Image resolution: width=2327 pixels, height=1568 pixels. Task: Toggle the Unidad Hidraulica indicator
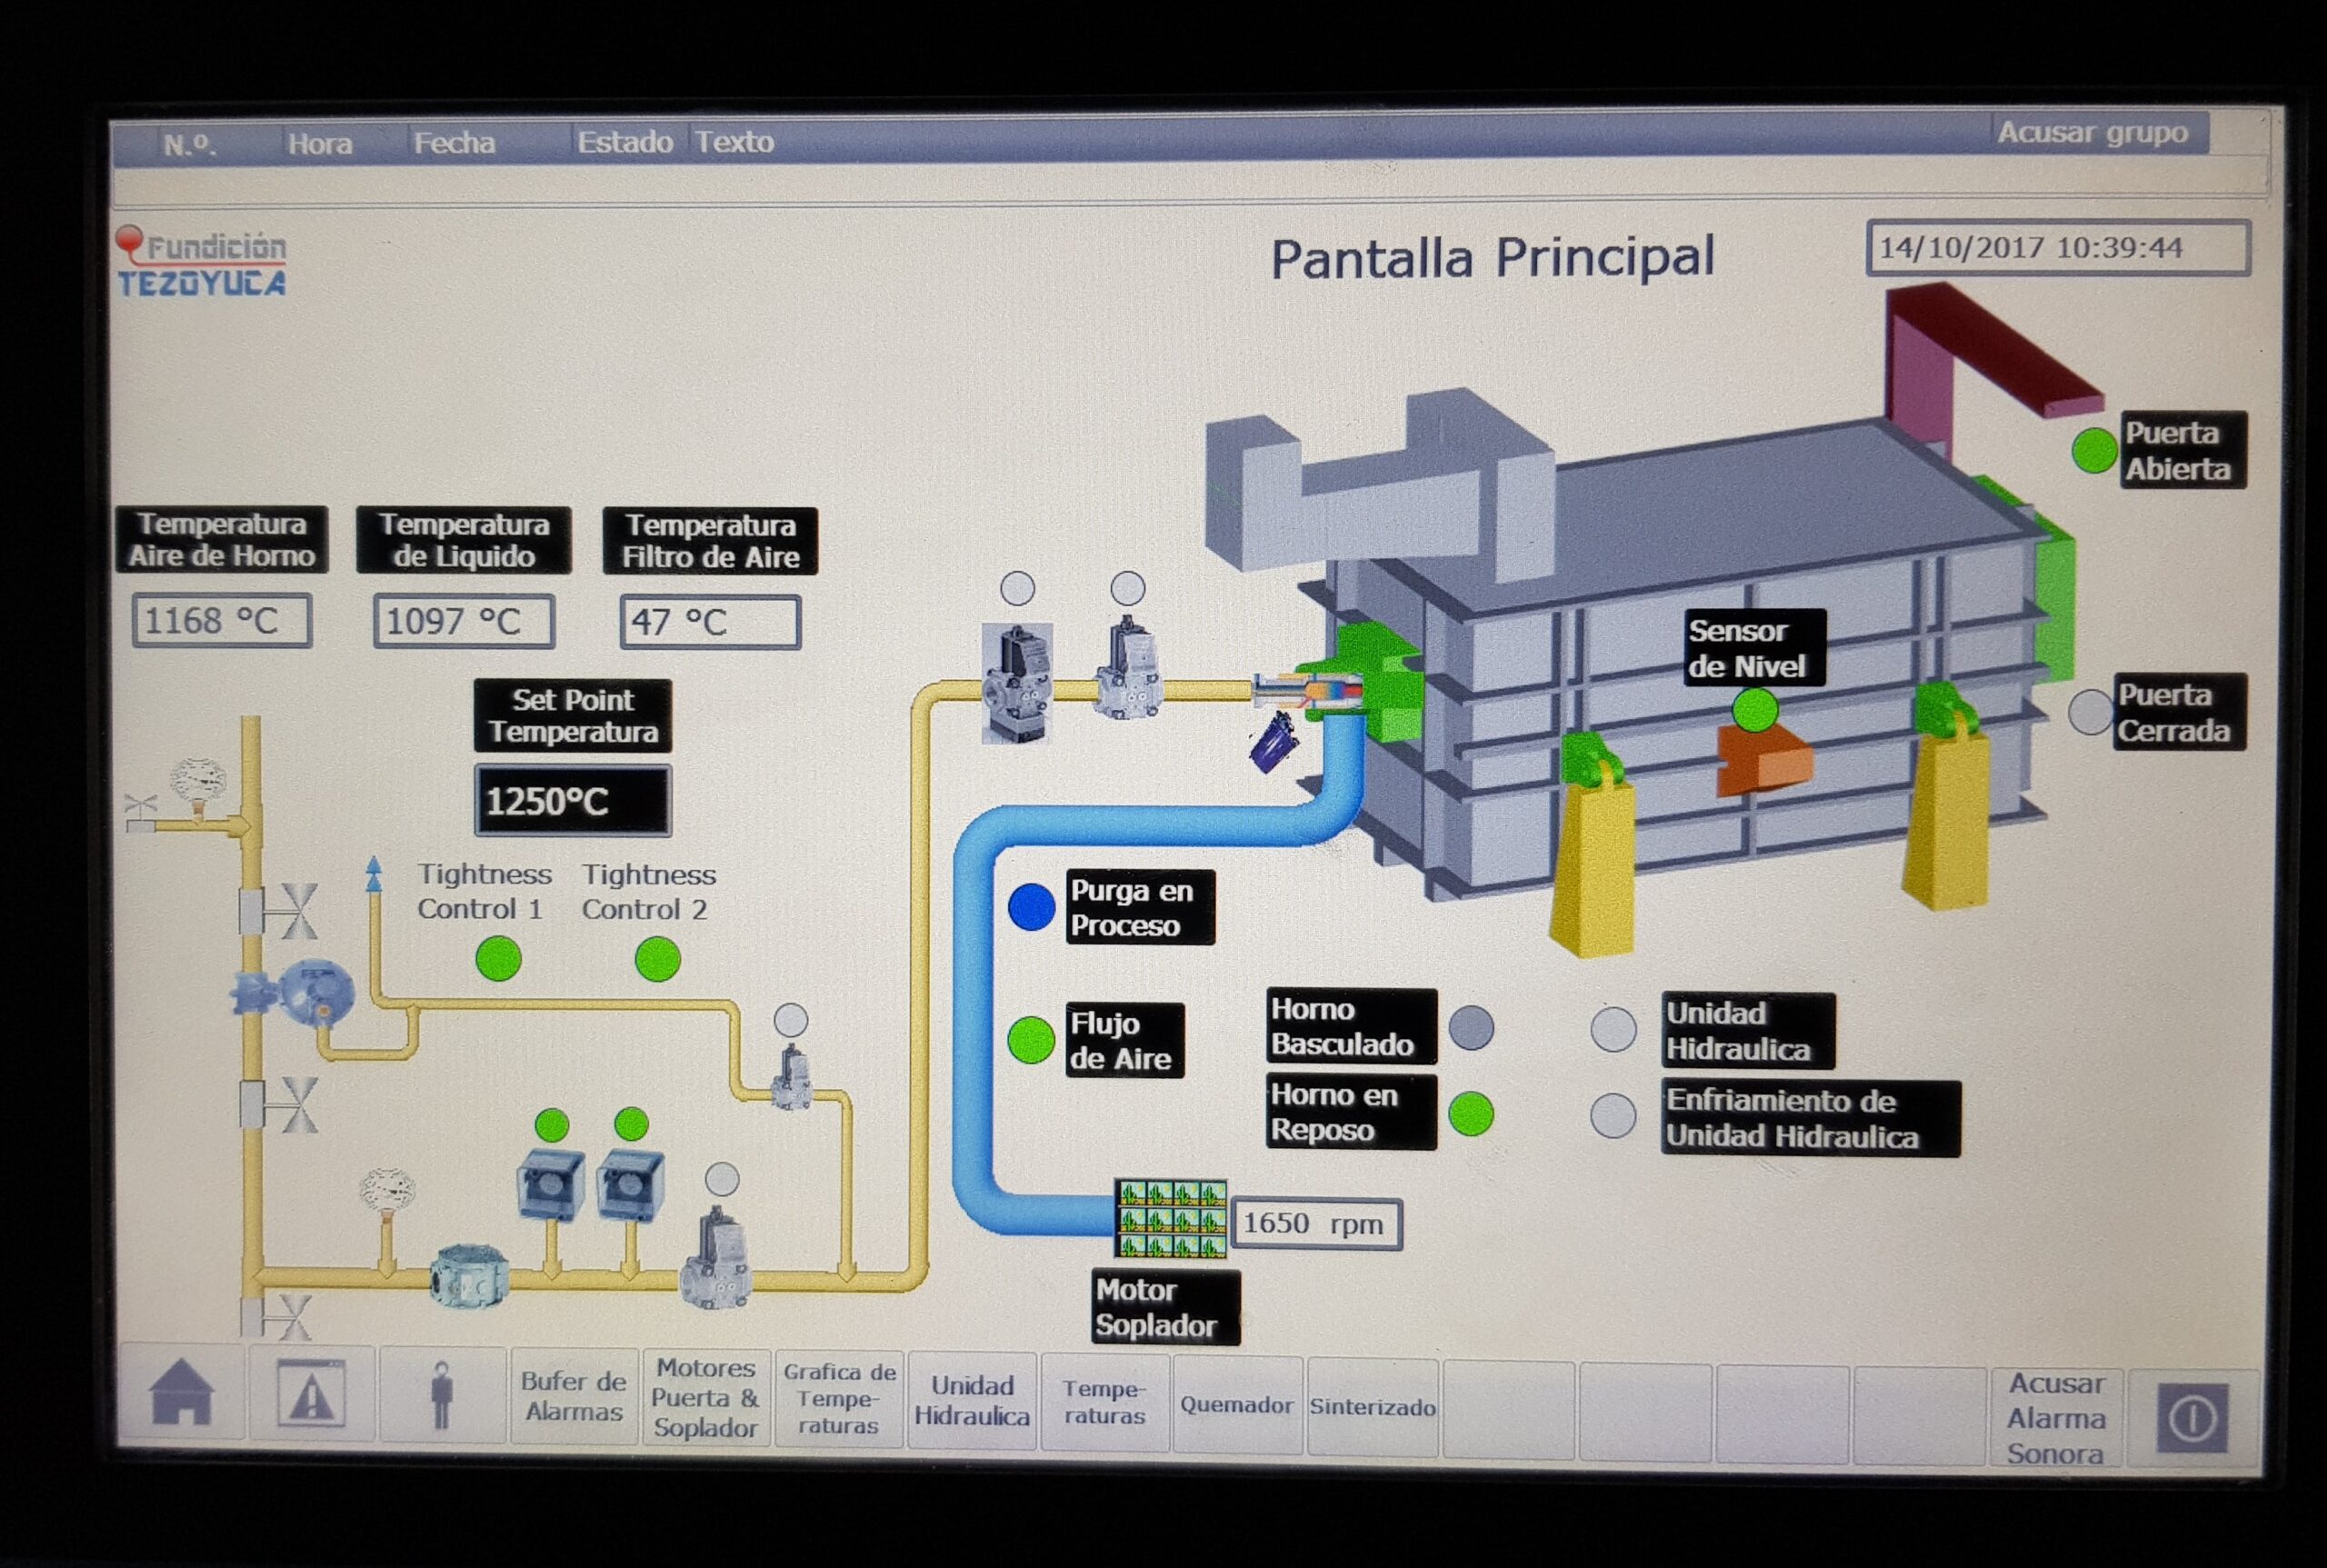click(1613, 1029)
